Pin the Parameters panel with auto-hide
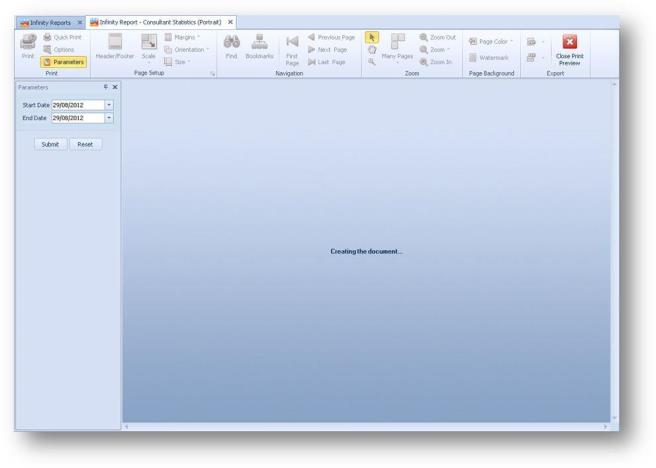 [x=106, y=87]
